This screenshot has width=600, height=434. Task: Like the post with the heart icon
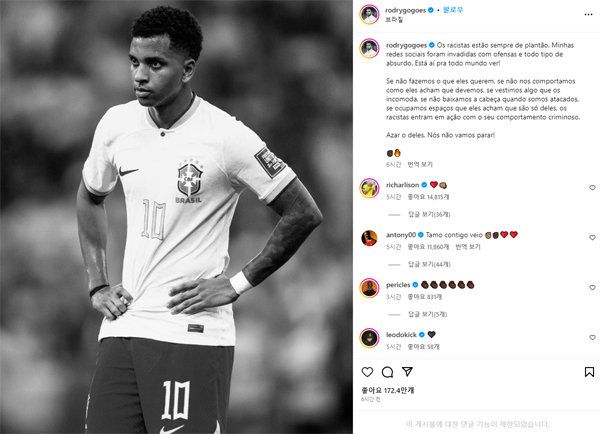pyautogui.click(x=367, y=372)
